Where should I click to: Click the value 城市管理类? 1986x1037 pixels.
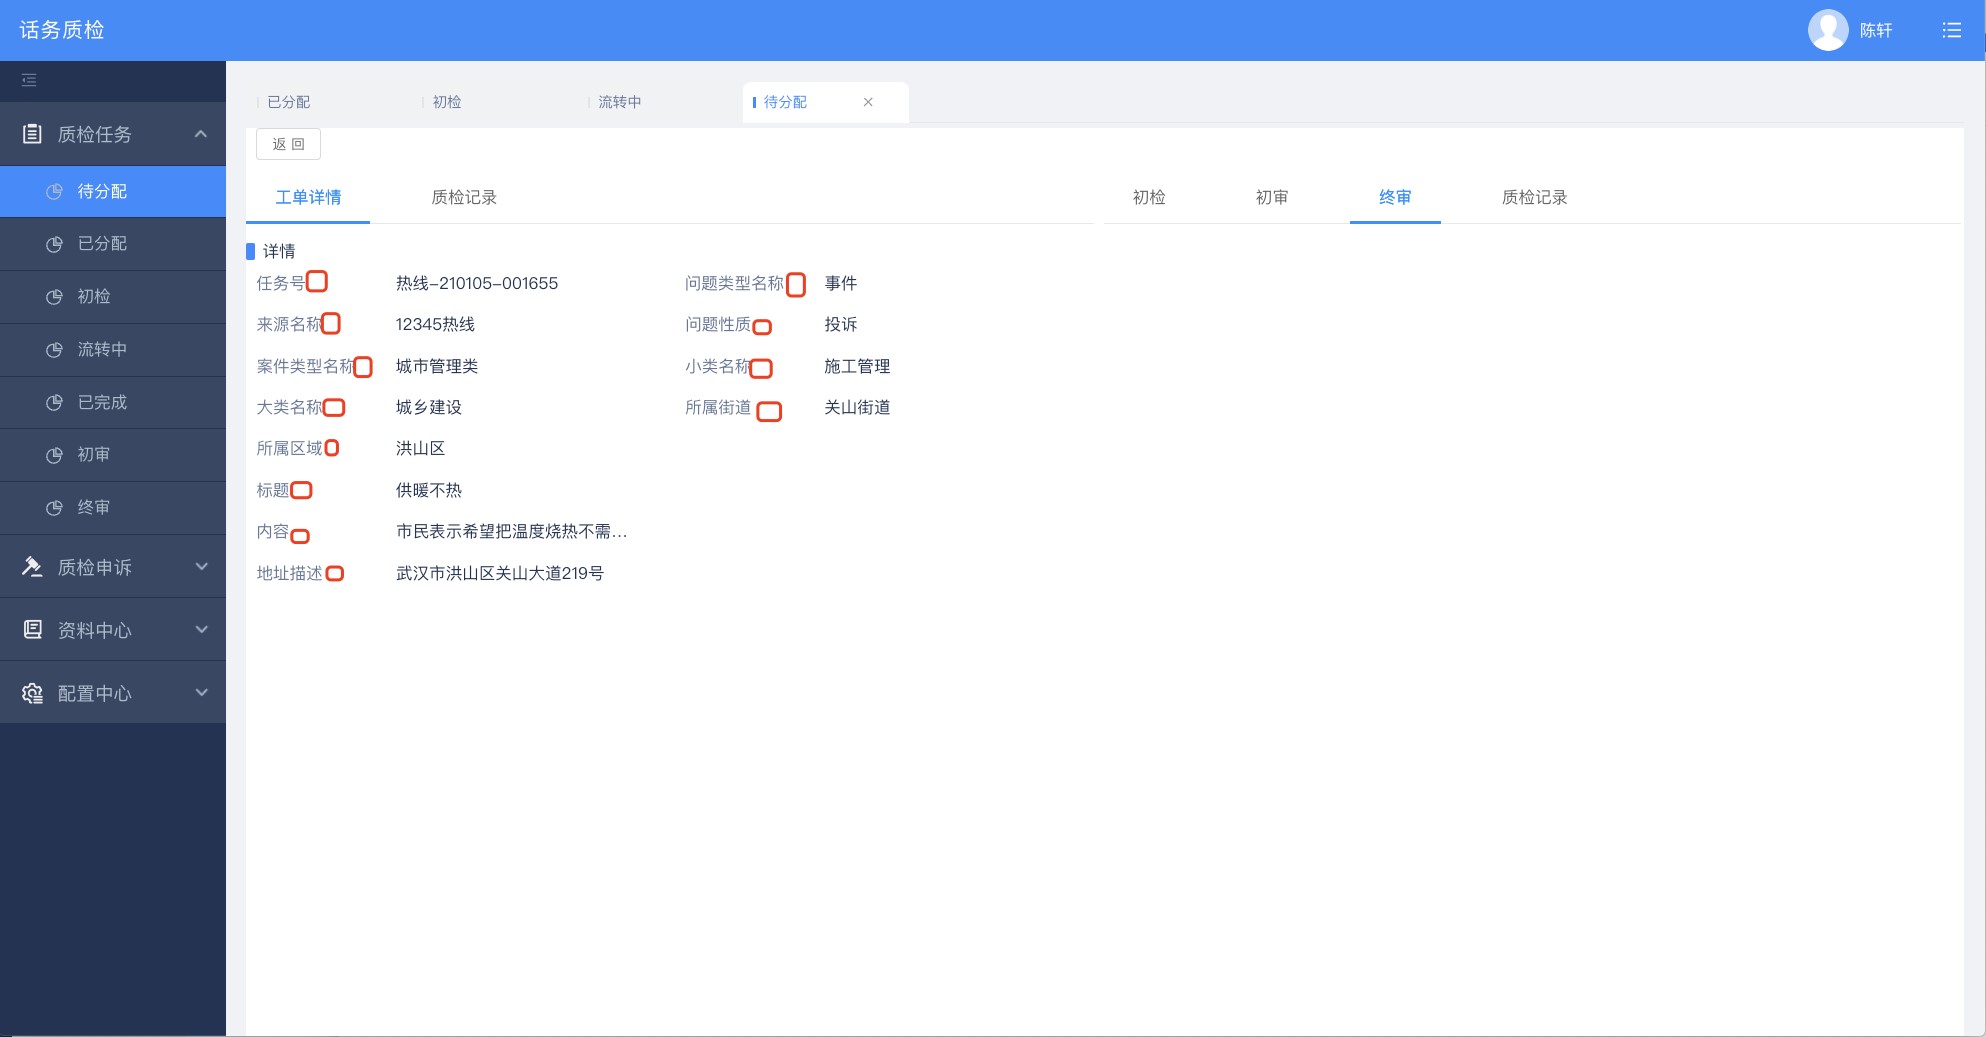(x=437, y=366)
